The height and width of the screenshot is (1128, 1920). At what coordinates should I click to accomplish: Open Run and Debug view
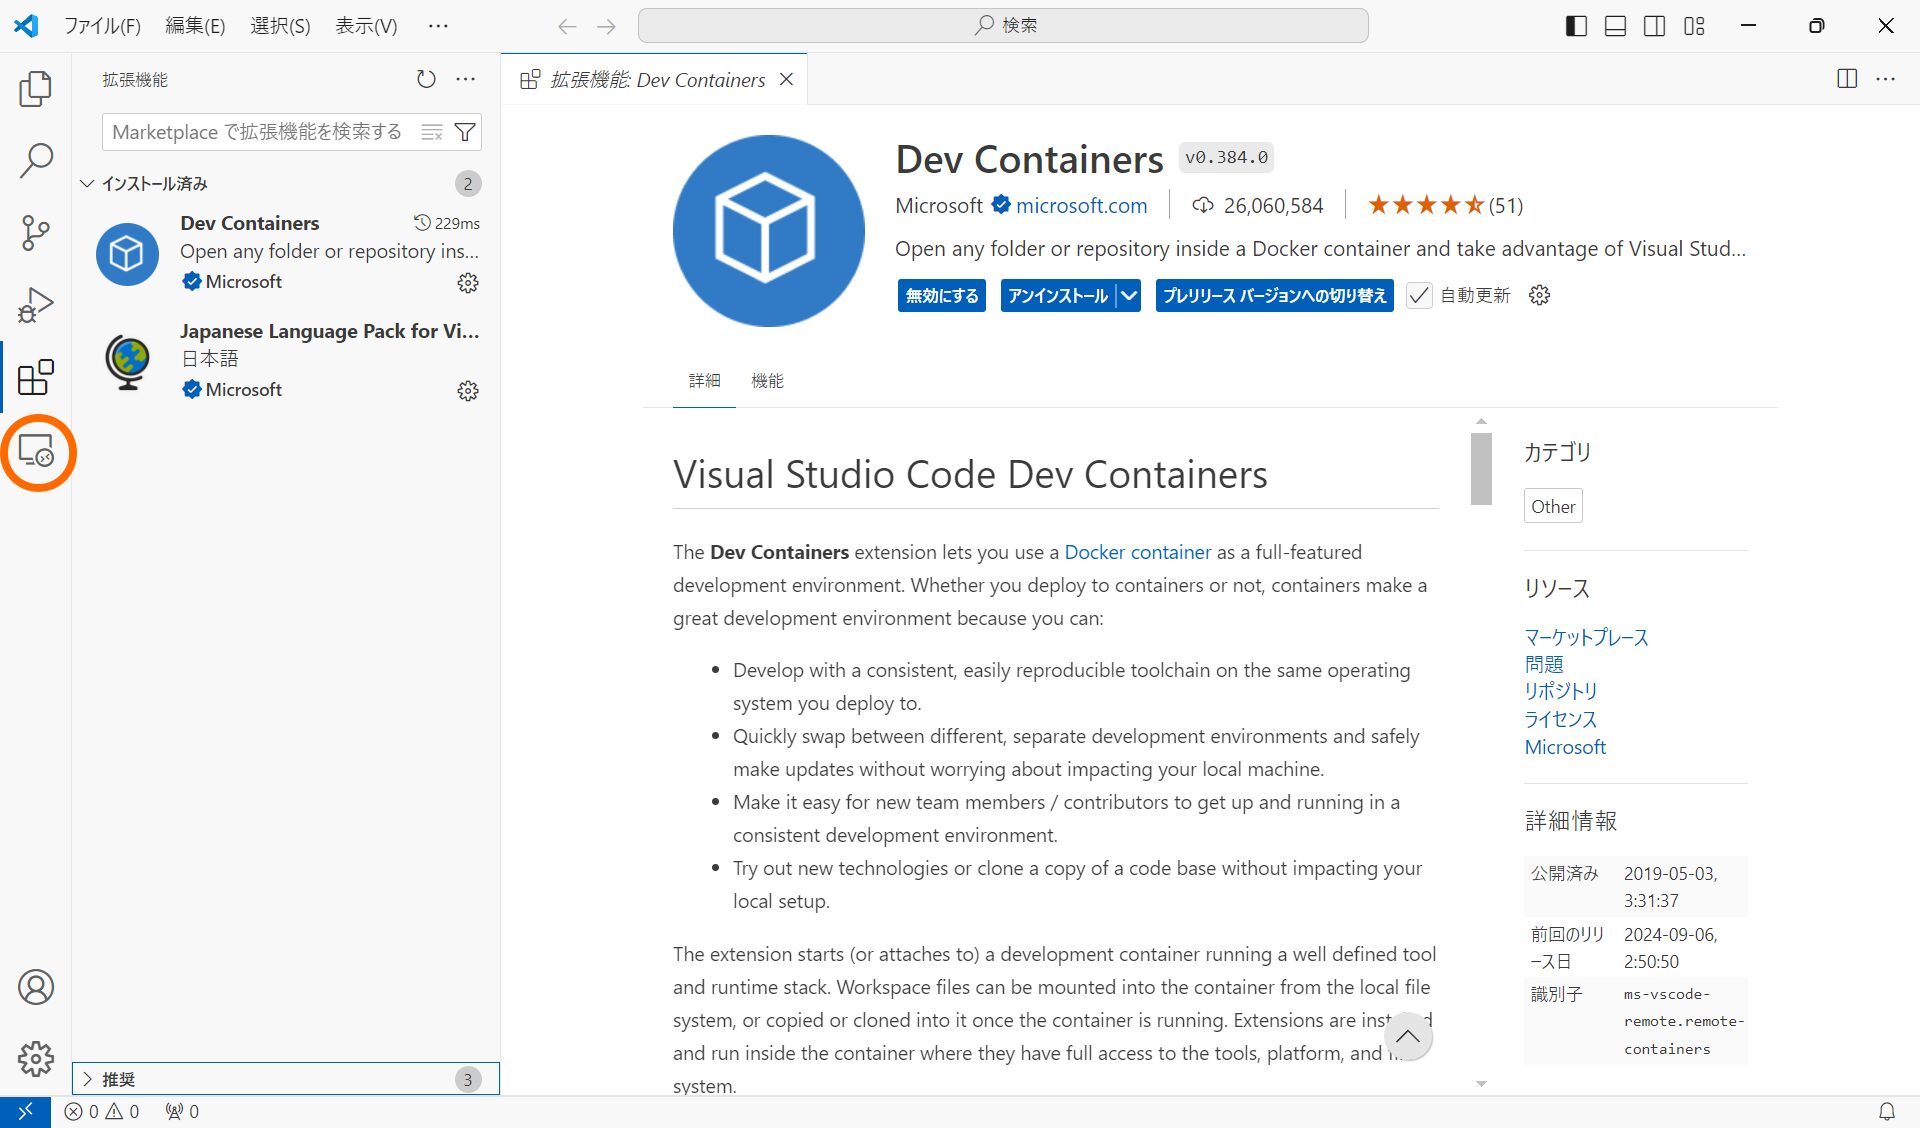pyautogui.click(x=36, y=305)
